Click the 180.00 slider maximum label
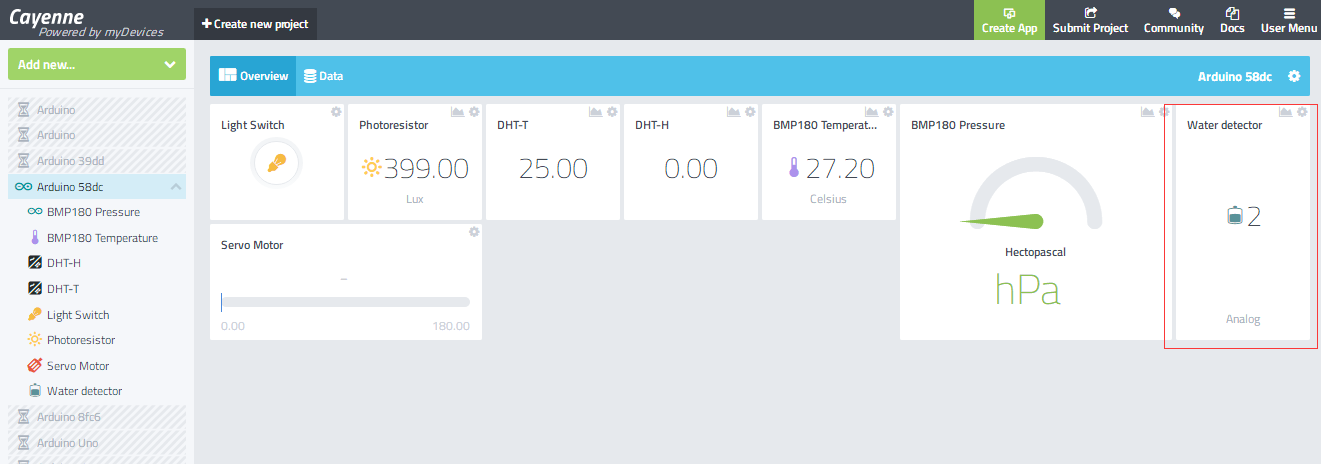 452,326
